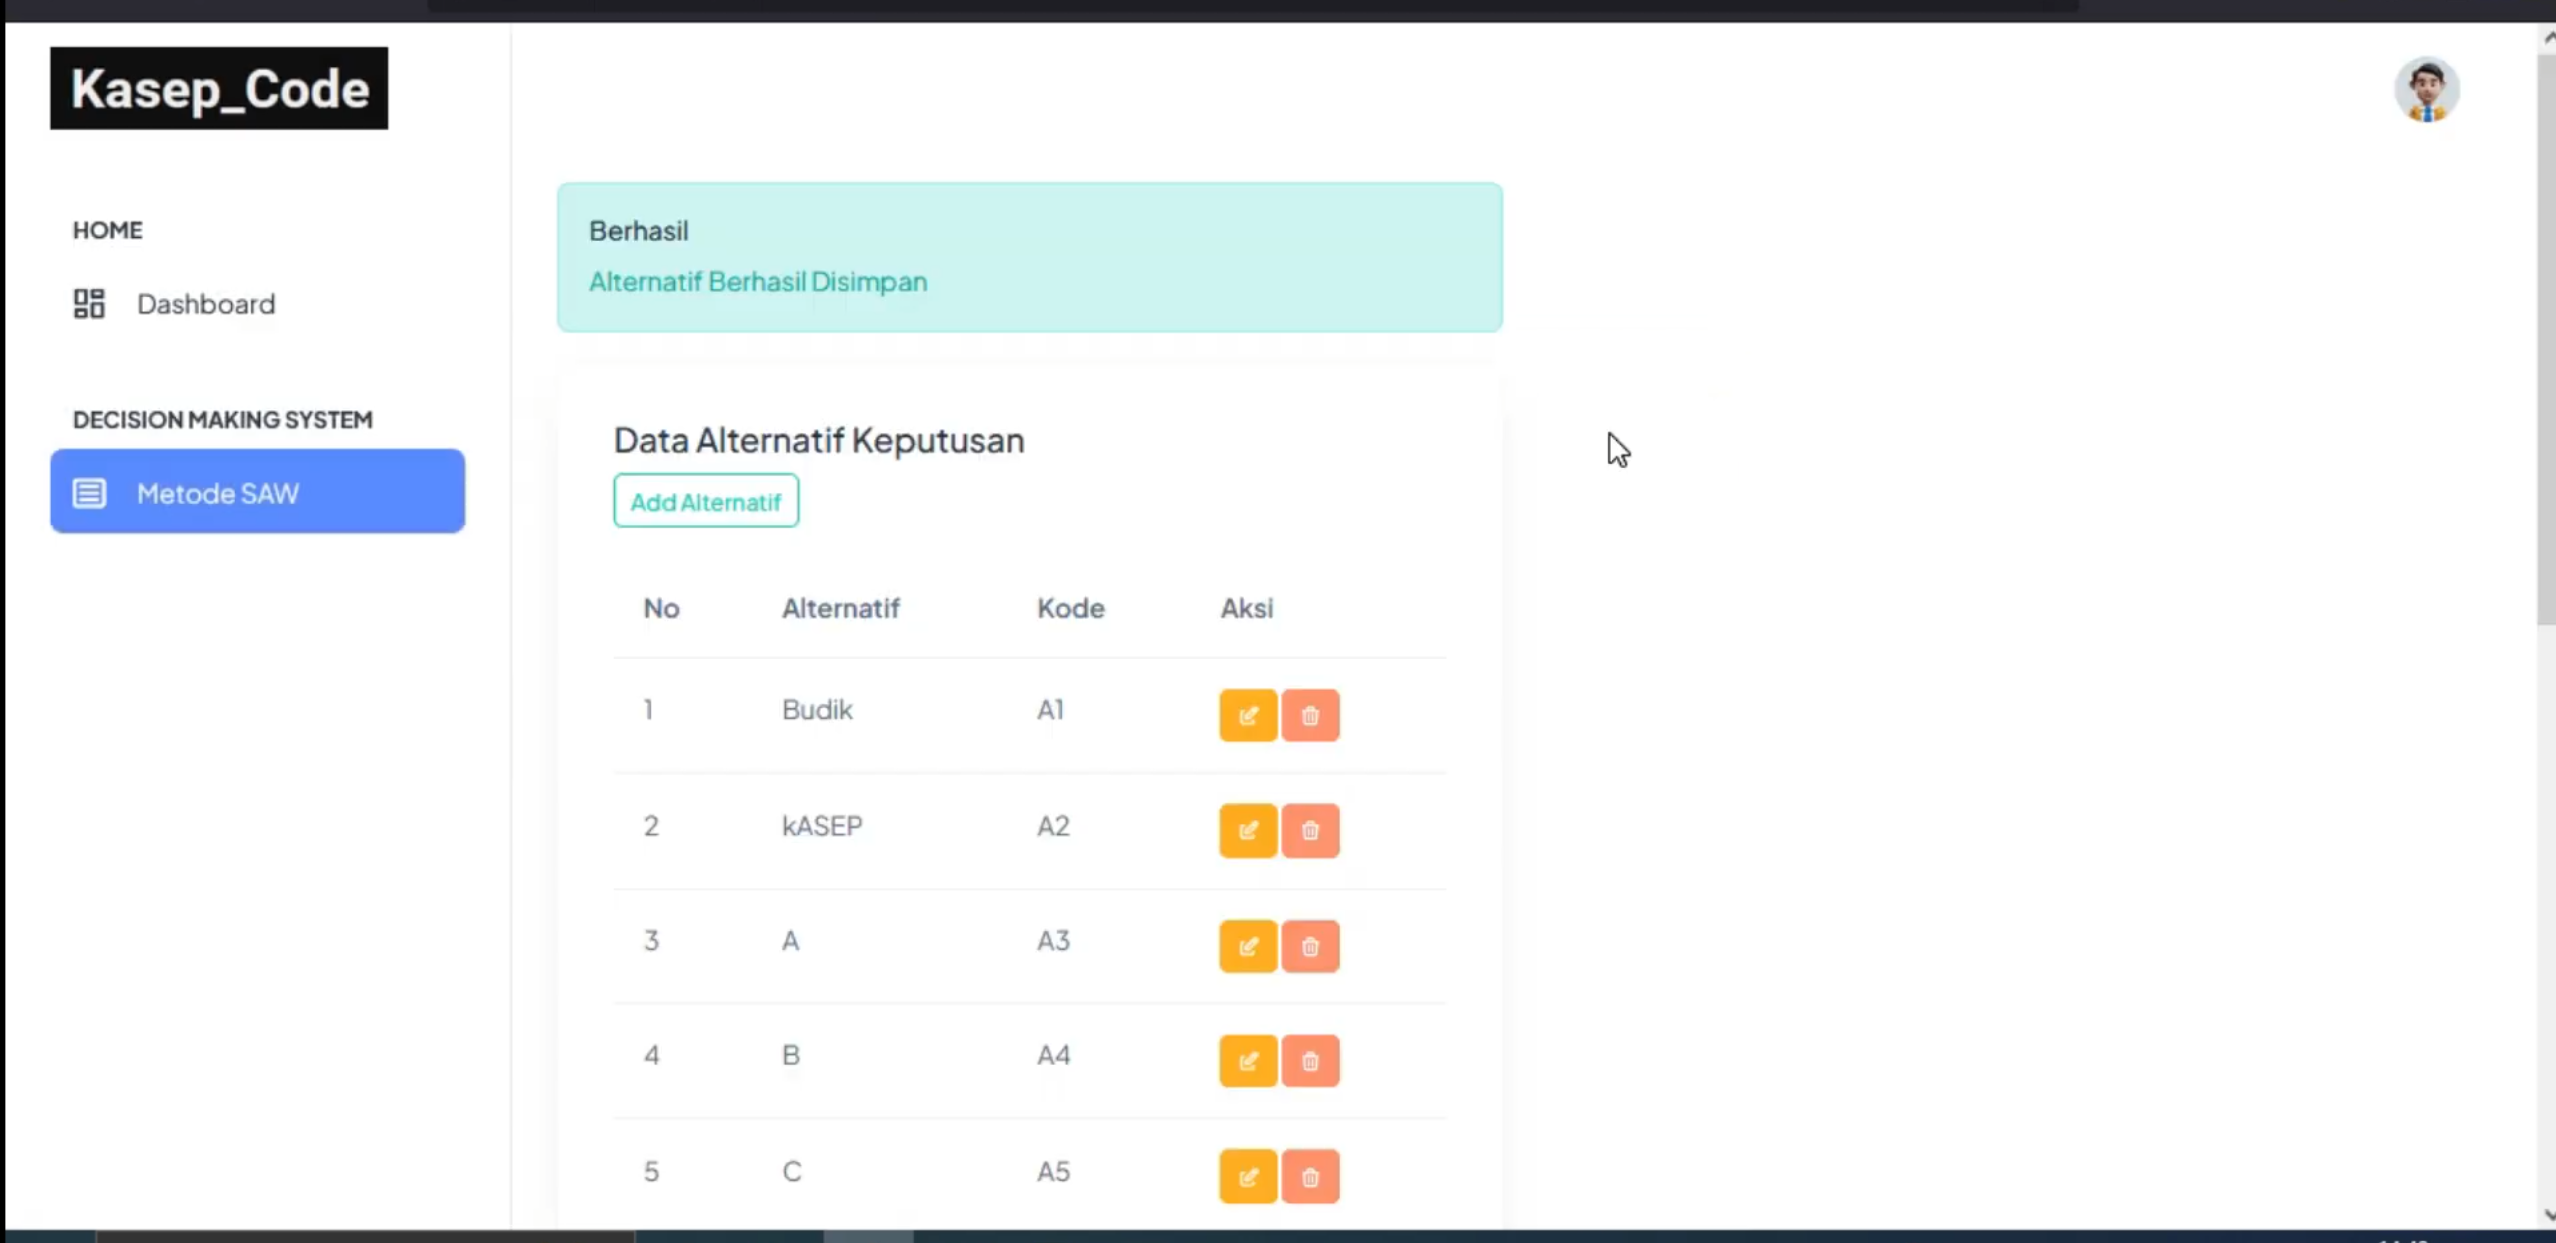Click the Kasep_Code logo
This screenshot has height=1243, width=2556.
click(x=219, y=88)
